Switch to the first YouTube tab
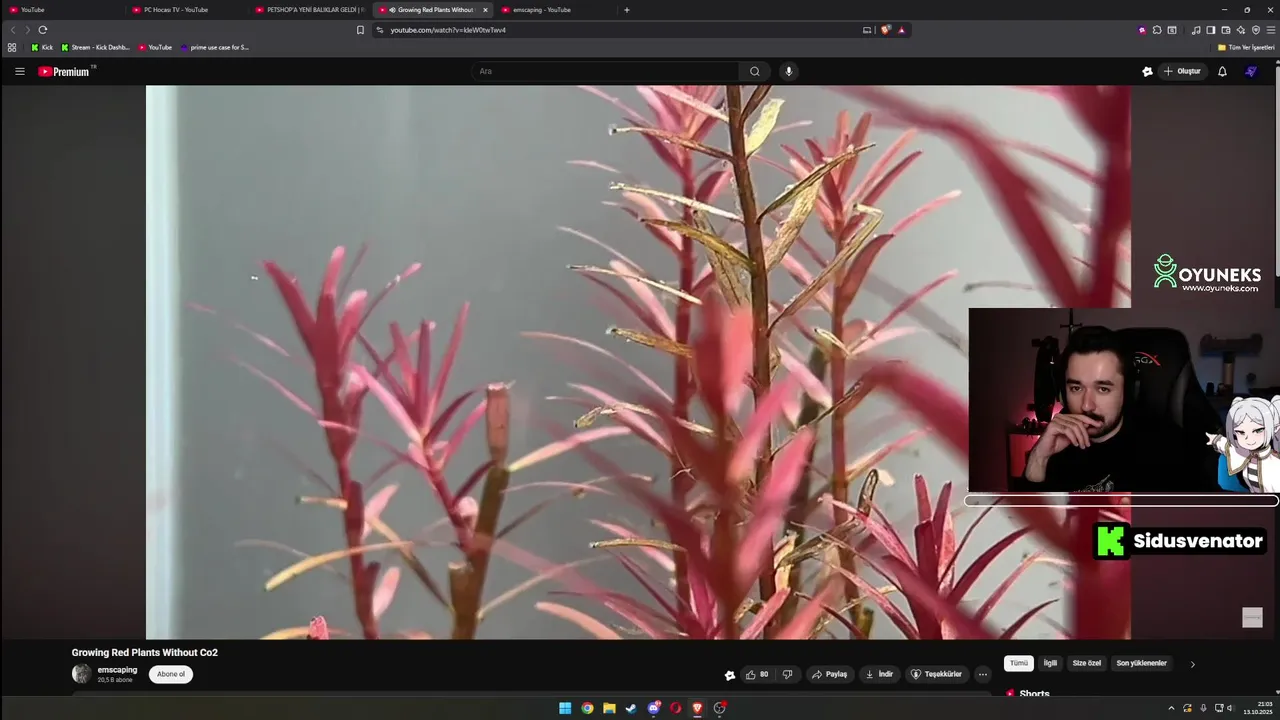 (62, 10)
